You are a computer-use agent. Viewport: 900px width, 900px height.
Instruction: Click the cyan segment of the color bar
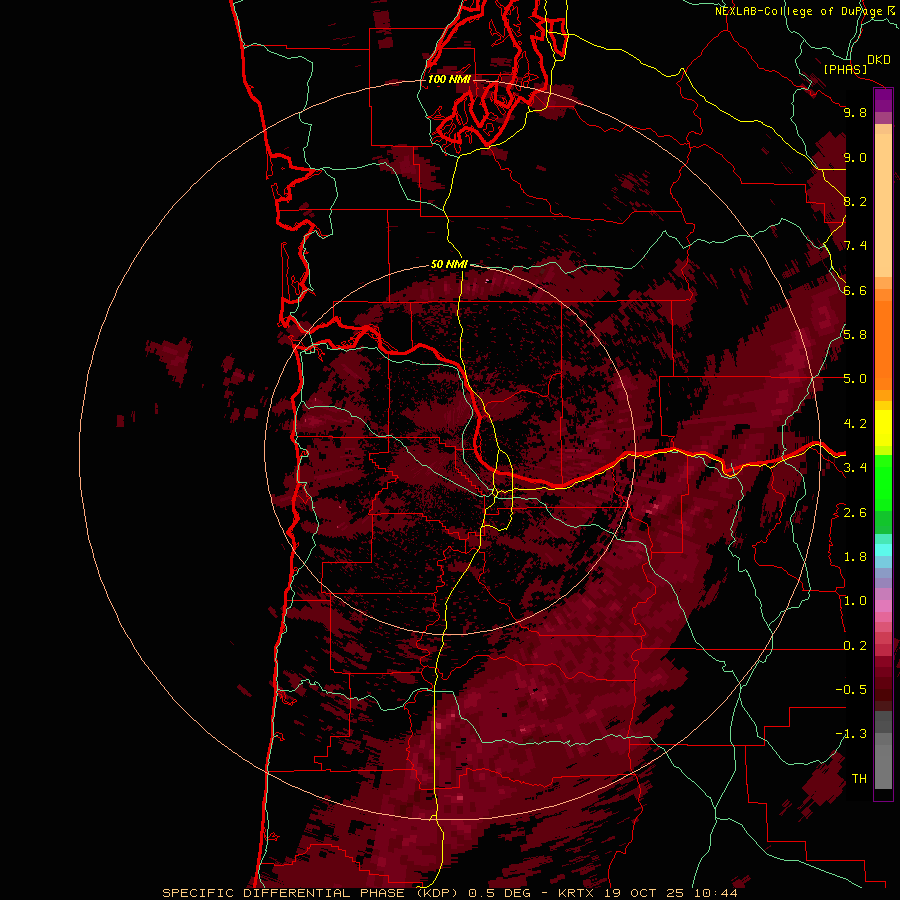click(x=883, y=549)
